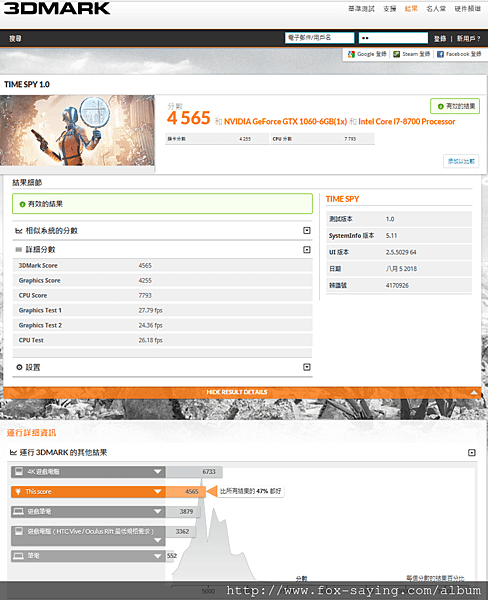
Task: Click the 3362 score bar value
Action: [x=182, y=532]
